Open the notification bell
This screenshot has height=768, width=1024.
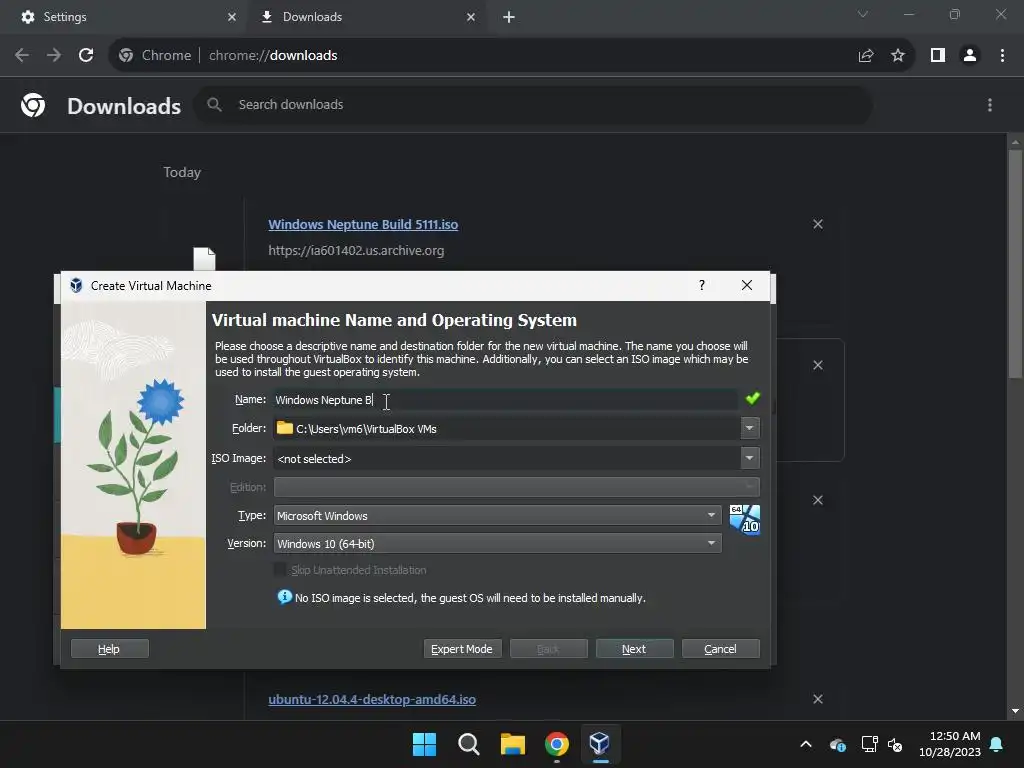pos(997,744)
